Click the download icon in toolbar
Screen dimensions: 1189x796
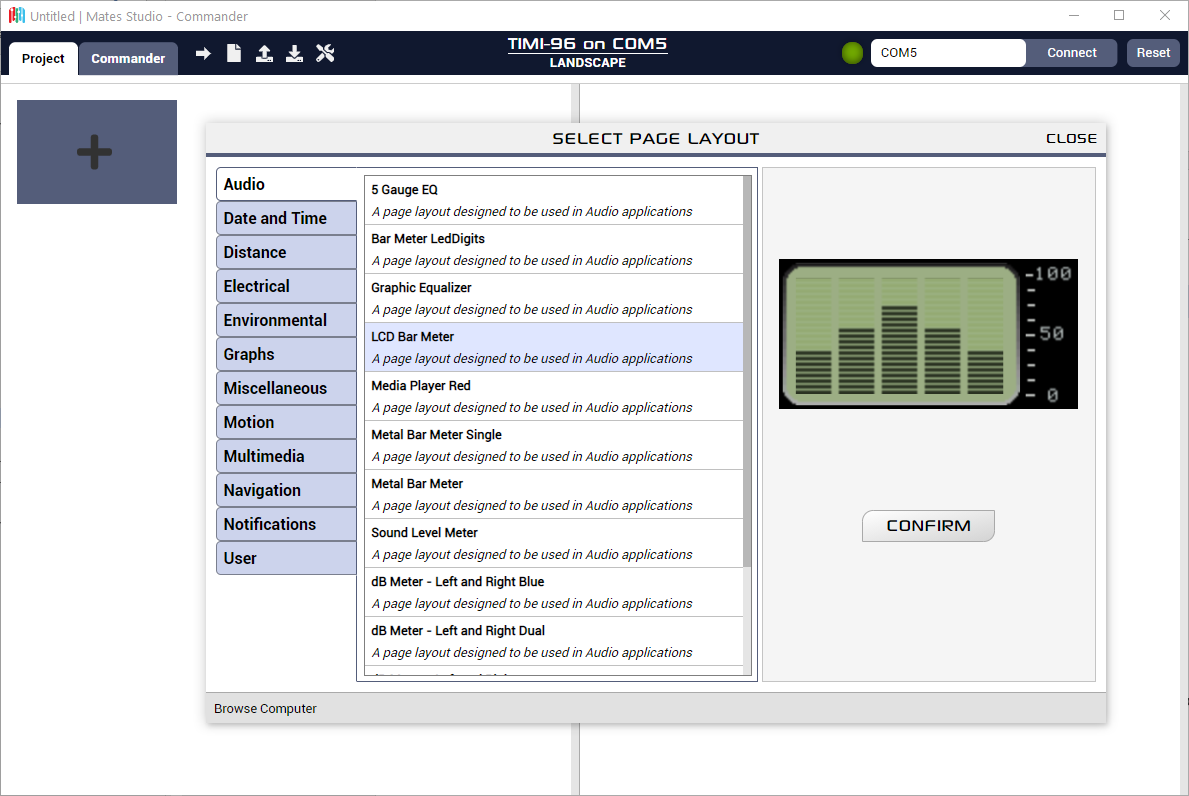click(294, 53)
